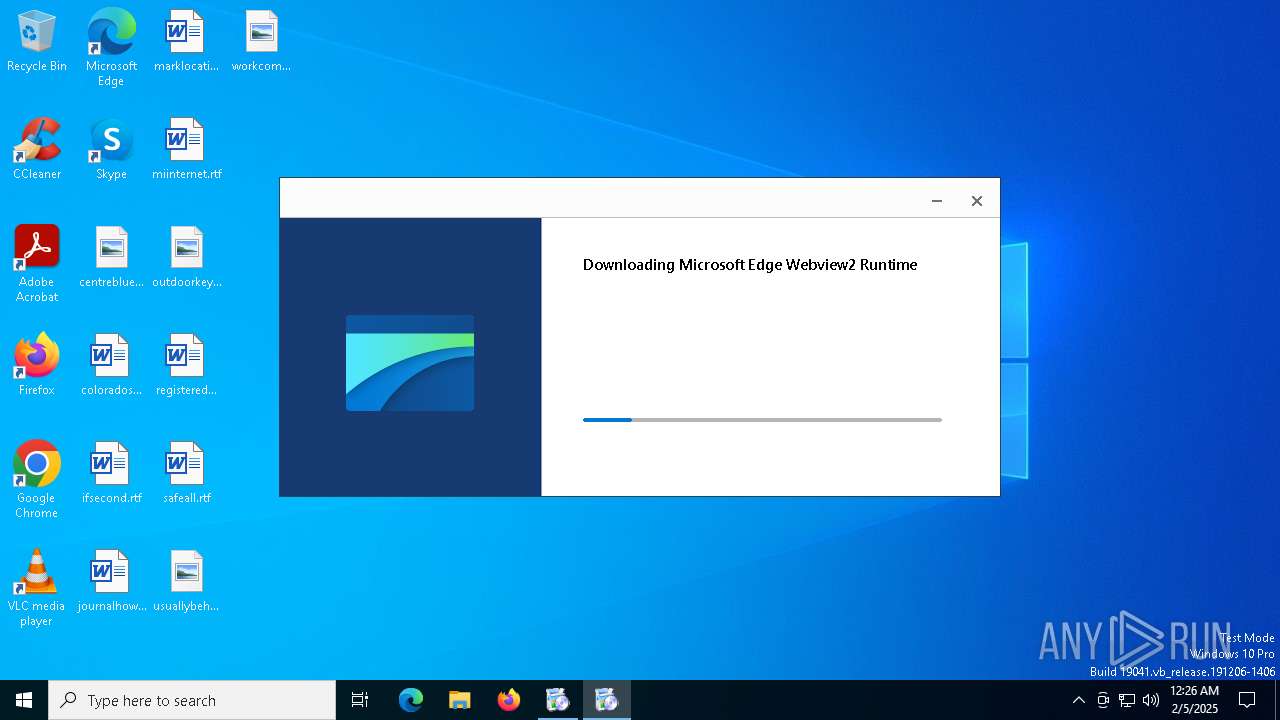Select the CCleaner desktop shortcut

click(37, 150)
